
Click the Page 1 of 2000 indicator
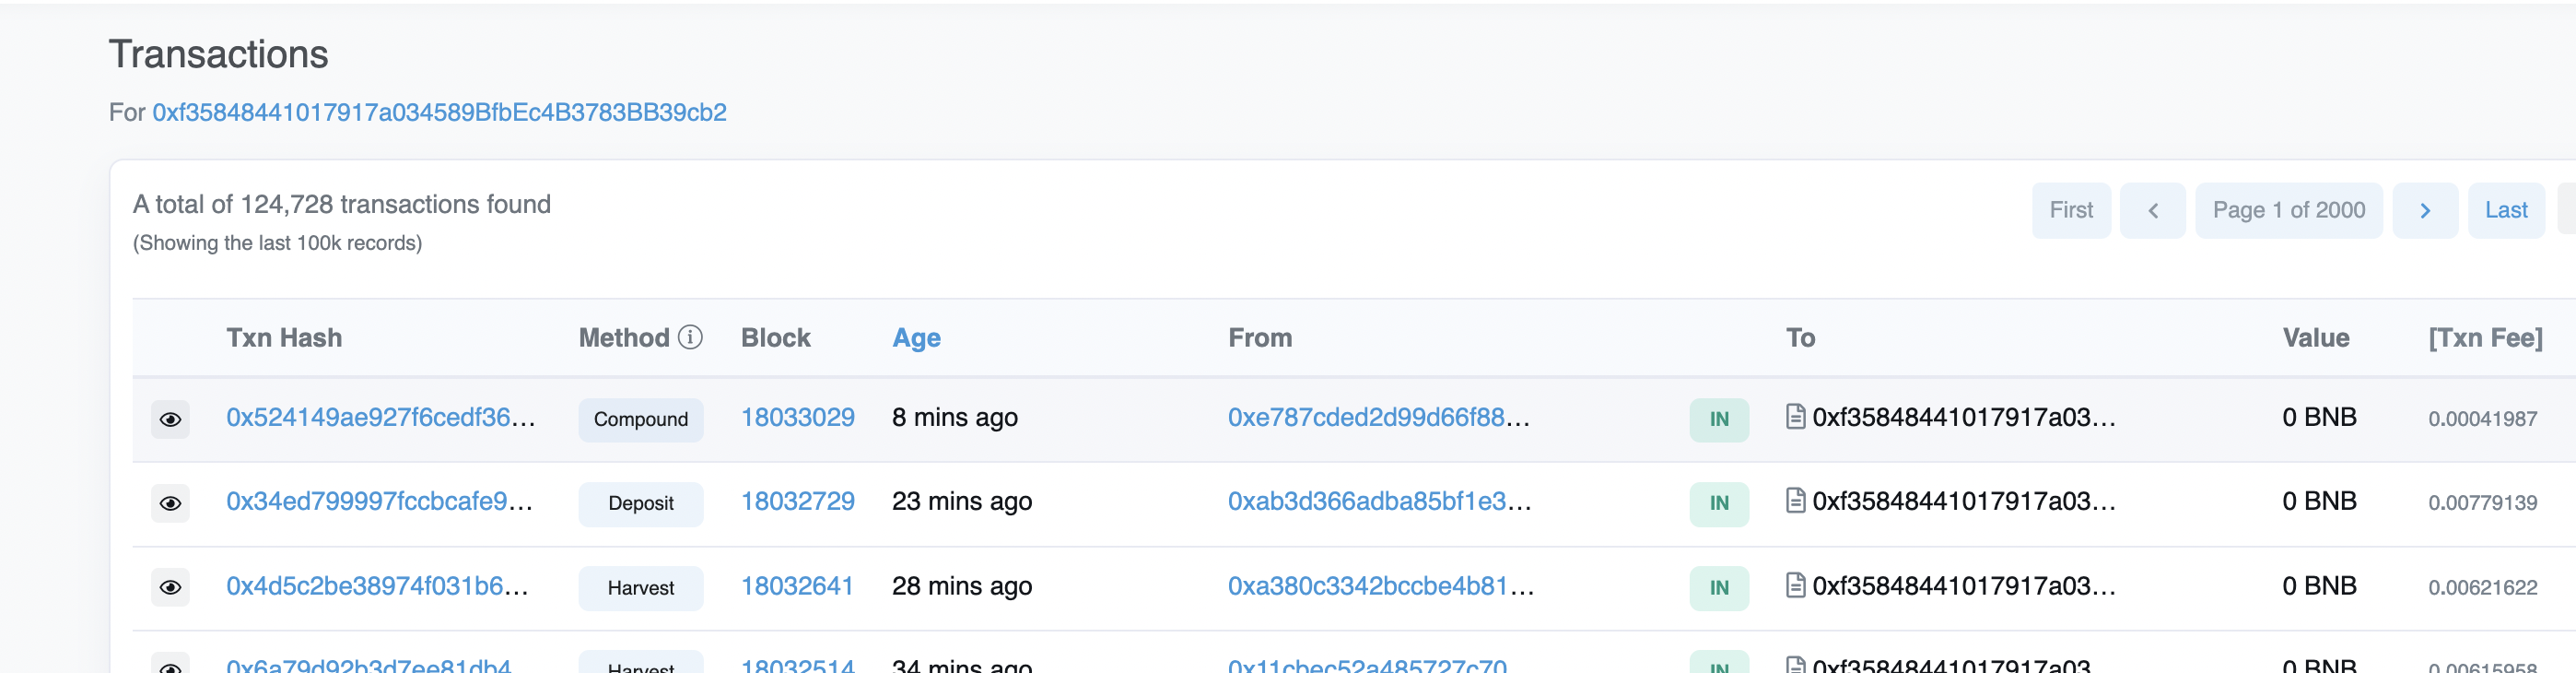click(2288, 210)
